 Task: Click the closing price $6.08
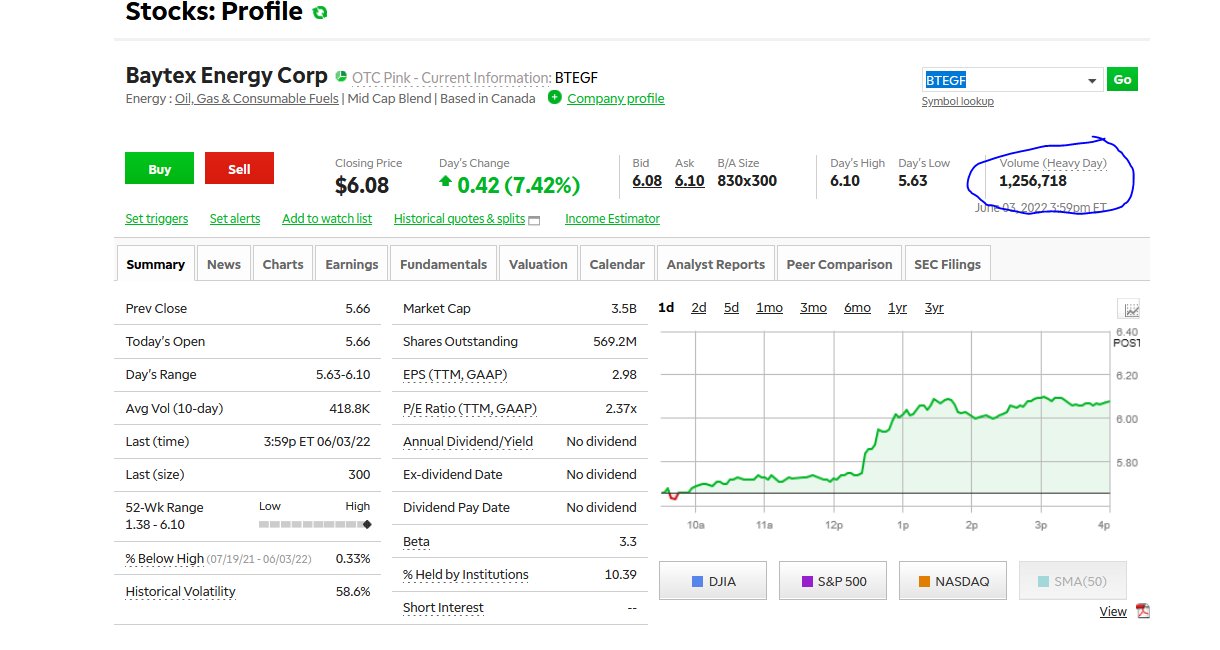362,185
